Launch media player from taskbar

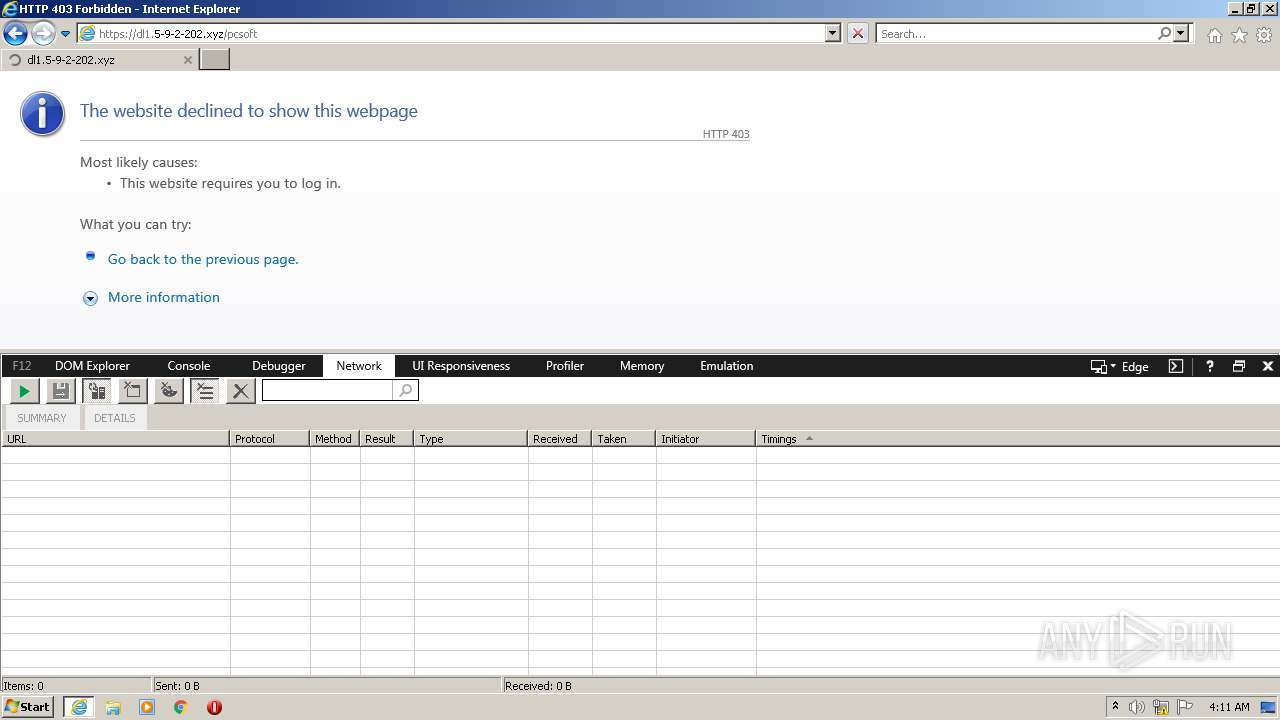click(147, 707)
